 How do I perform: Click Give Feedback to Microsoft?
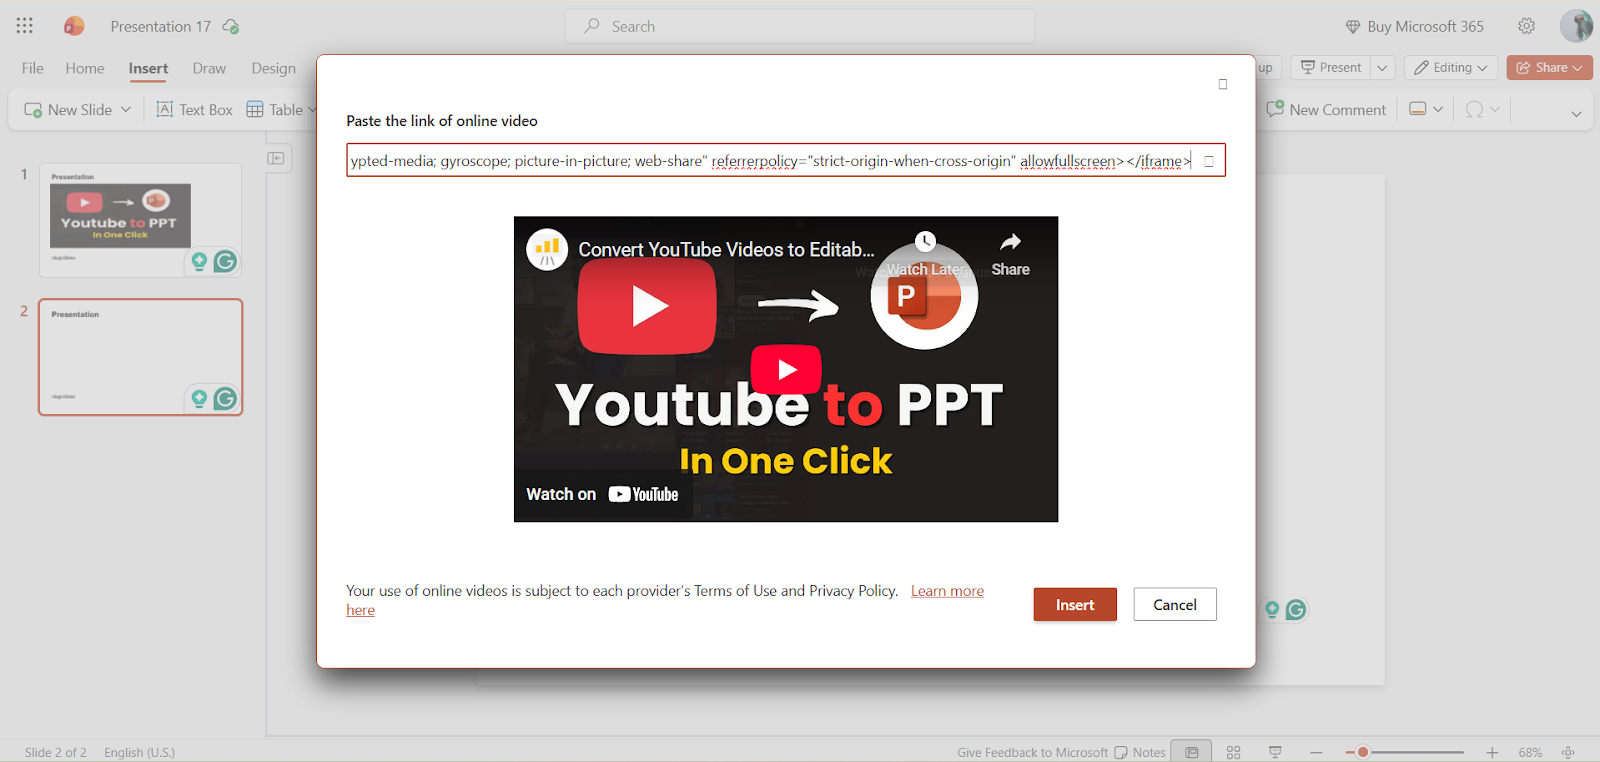(1032, 752)
